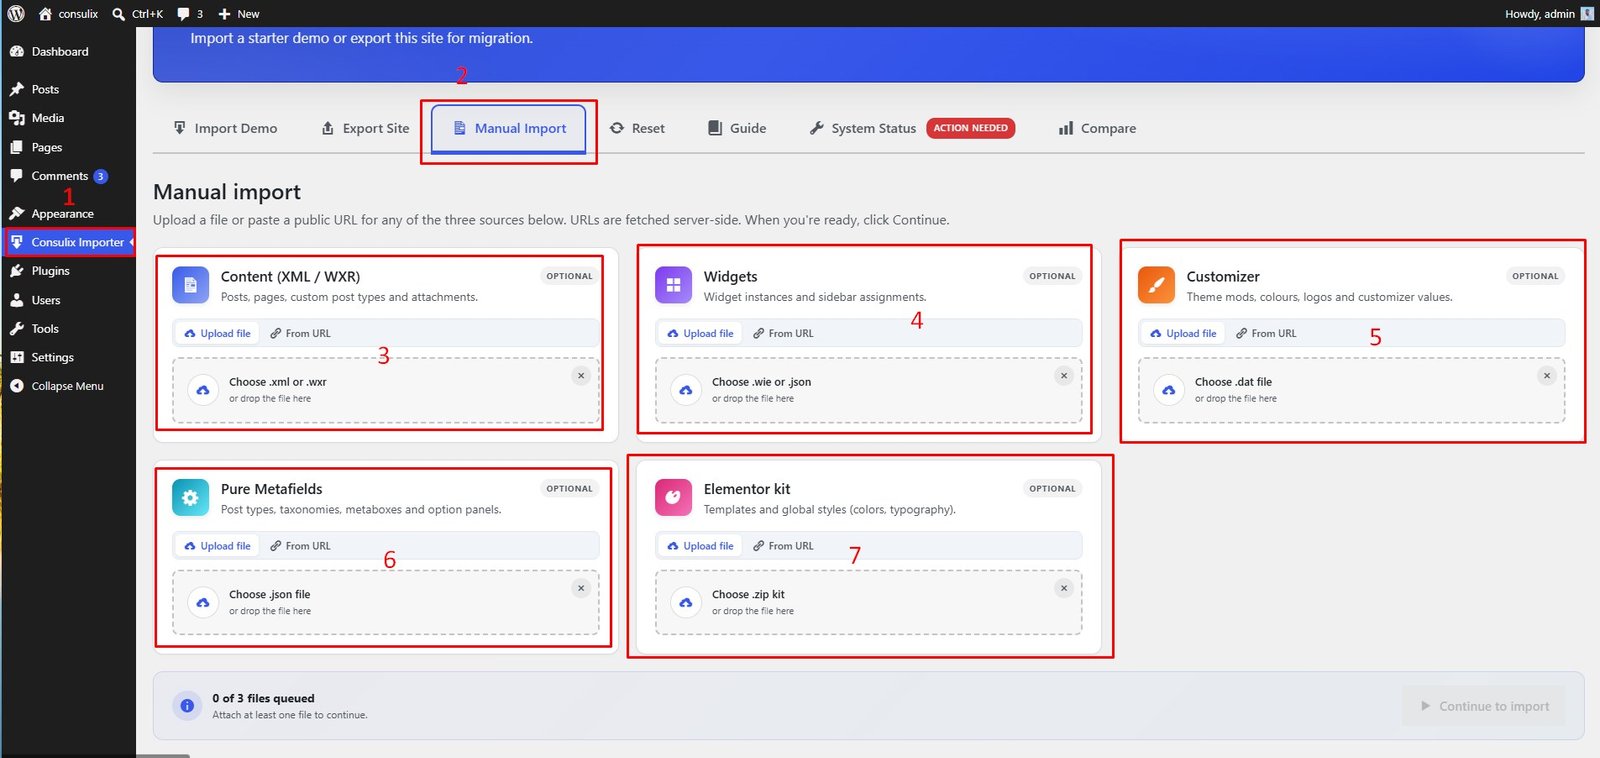Click the Choose .dat file dropzone

1352,390
